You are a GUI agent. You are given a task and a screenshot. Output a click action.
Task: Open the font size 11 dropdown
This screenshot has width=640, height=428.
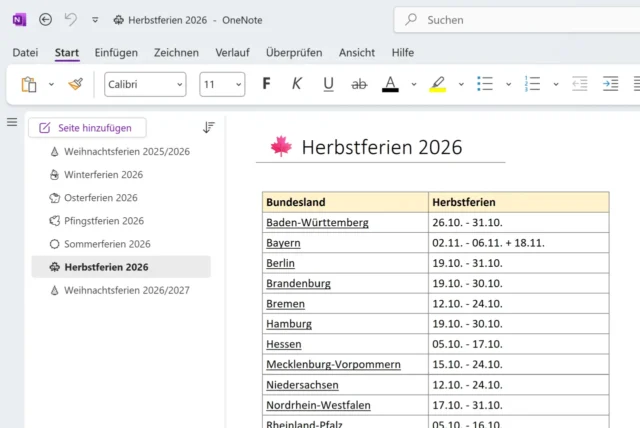[222, 84]
